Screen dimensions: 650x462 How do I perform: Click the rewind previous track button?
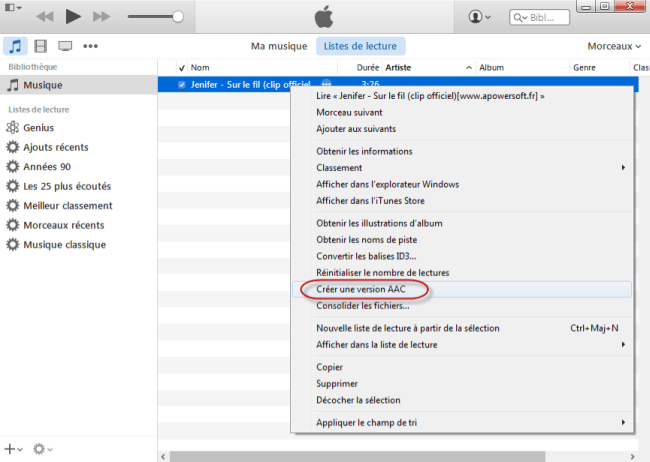tap(45, 17)
